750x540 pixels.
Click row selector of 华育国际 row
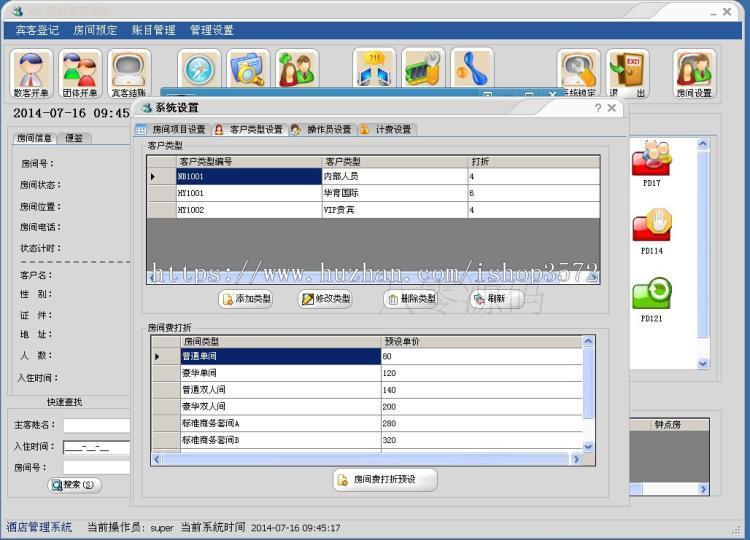(x=162, y=193)
